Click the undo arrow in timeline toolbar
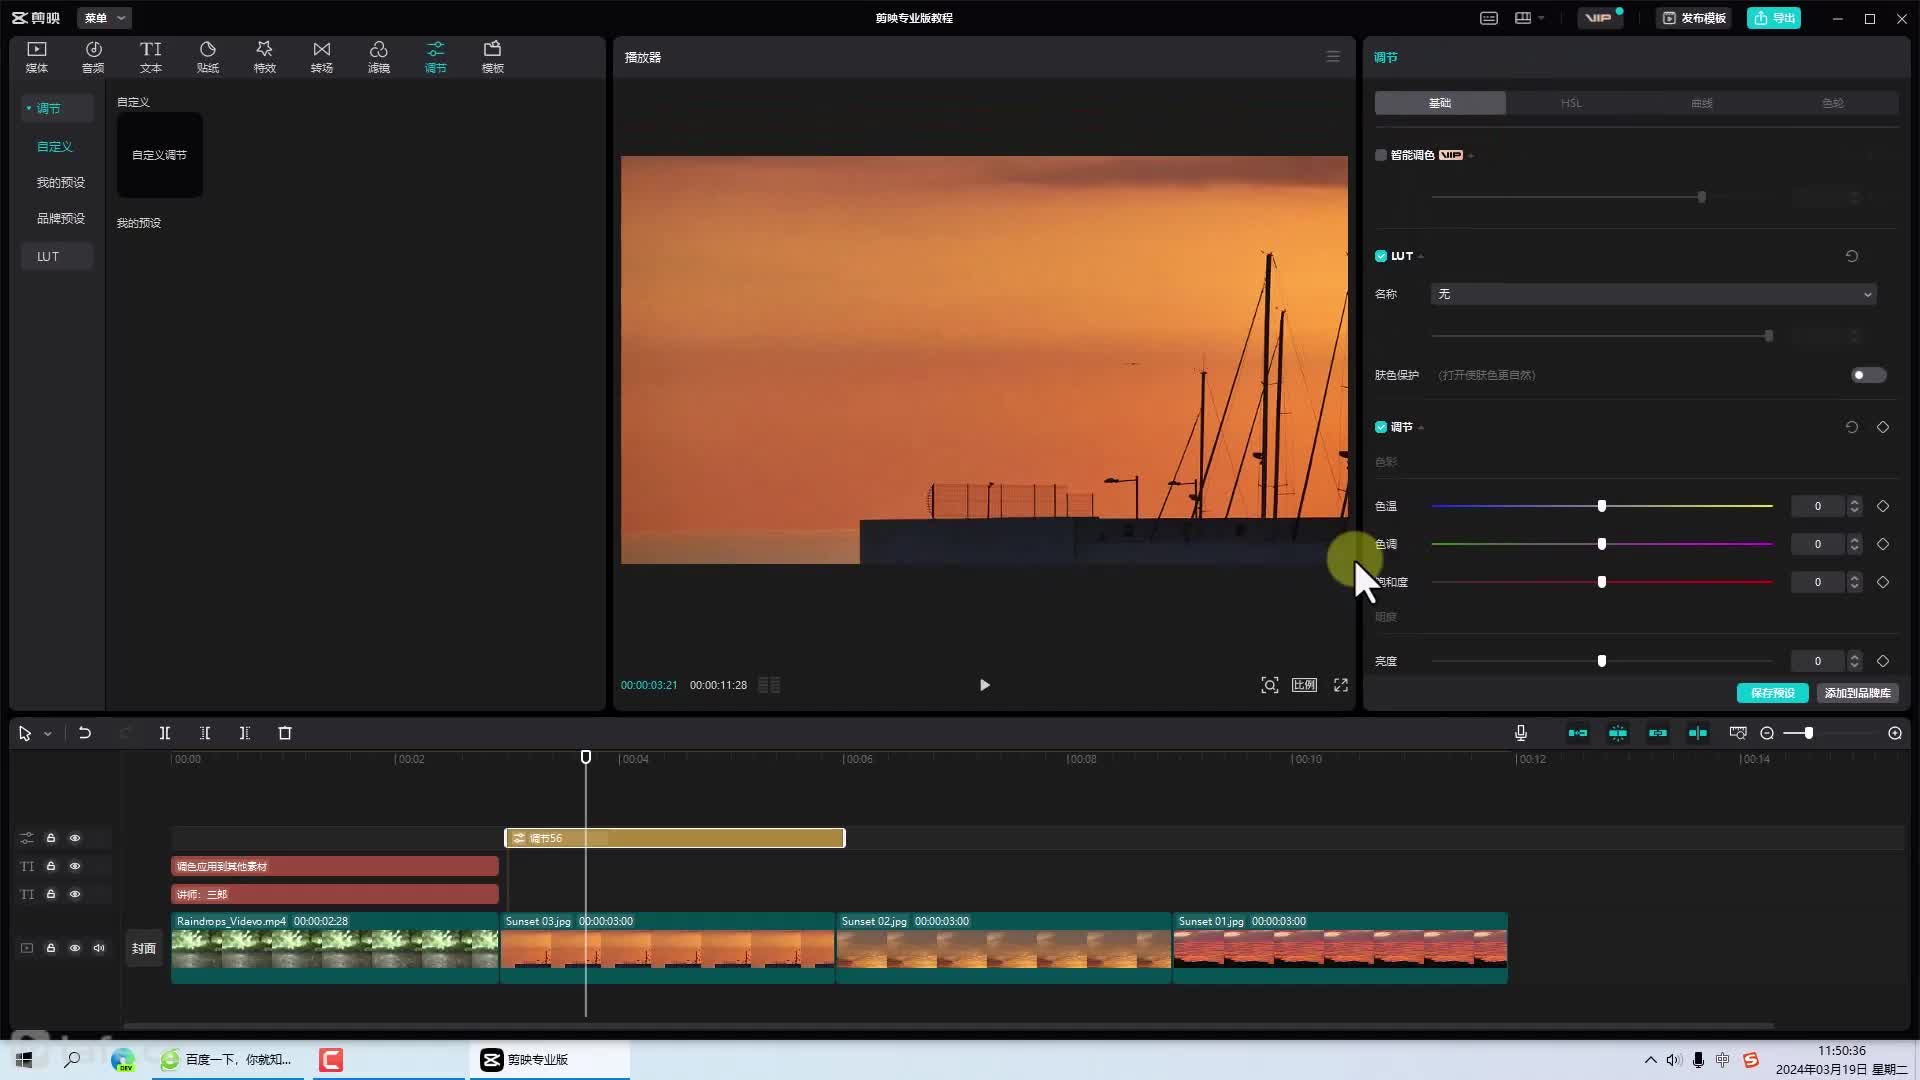This screenshot has height=1080, width=1920. click(85, 733)
